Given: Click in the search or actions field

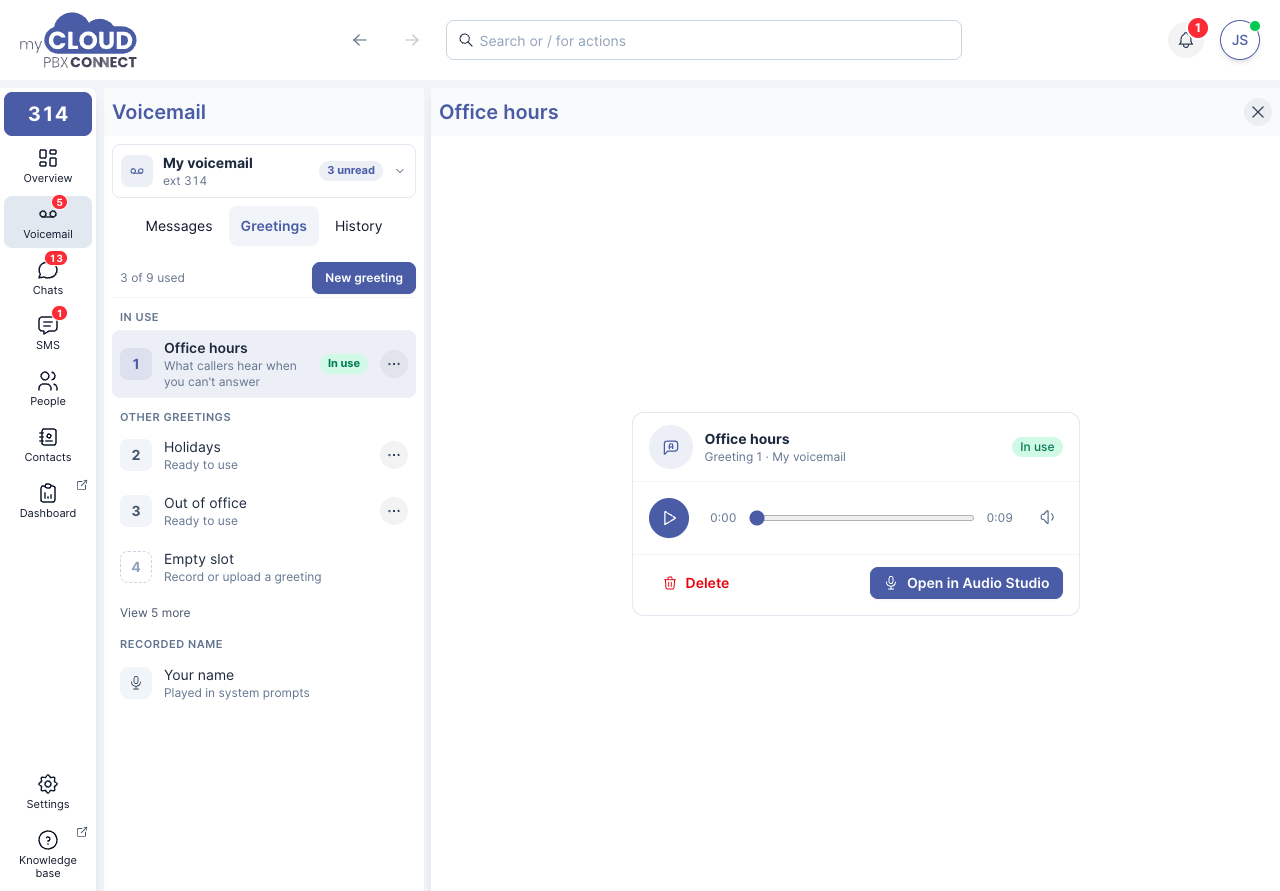Looking at the screenshot, I should point(704,40).
